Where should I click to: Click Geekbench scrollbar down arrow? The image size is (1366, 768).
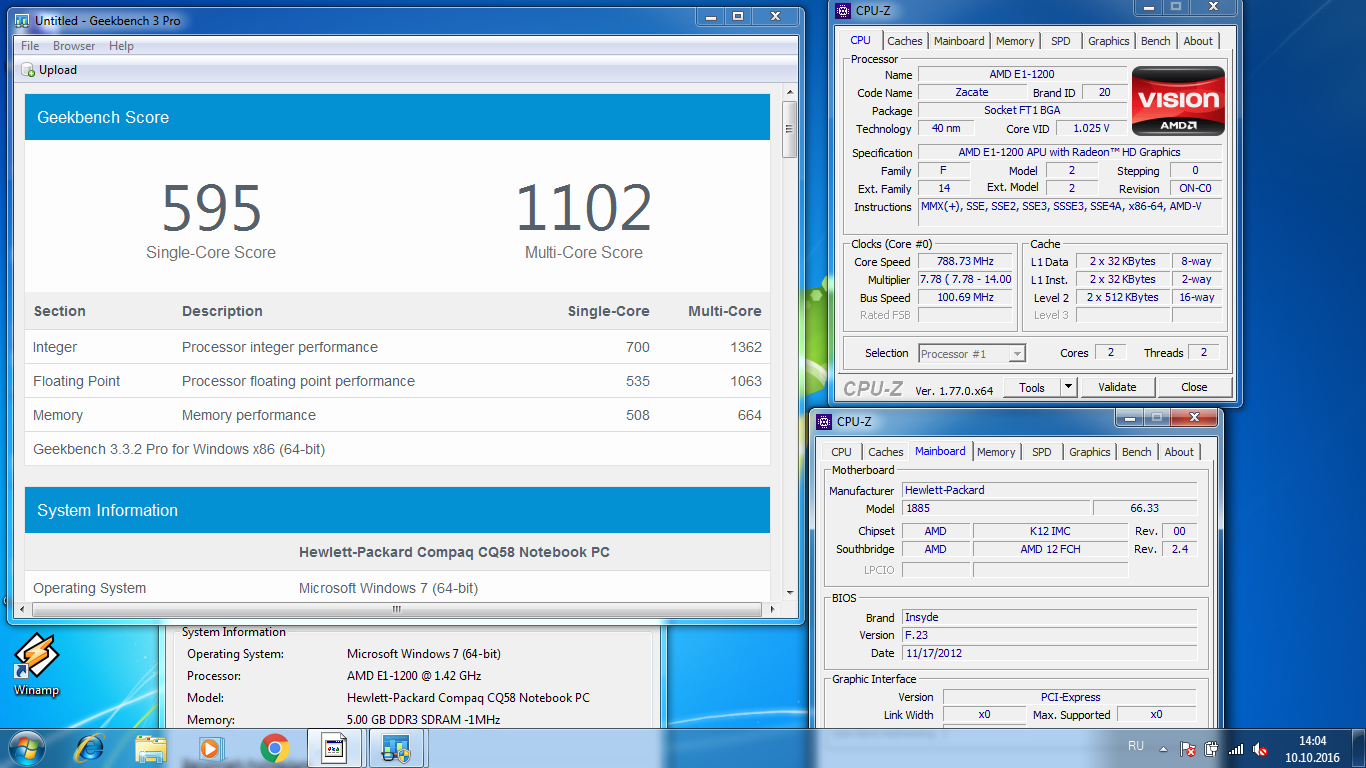coord(789,593)
